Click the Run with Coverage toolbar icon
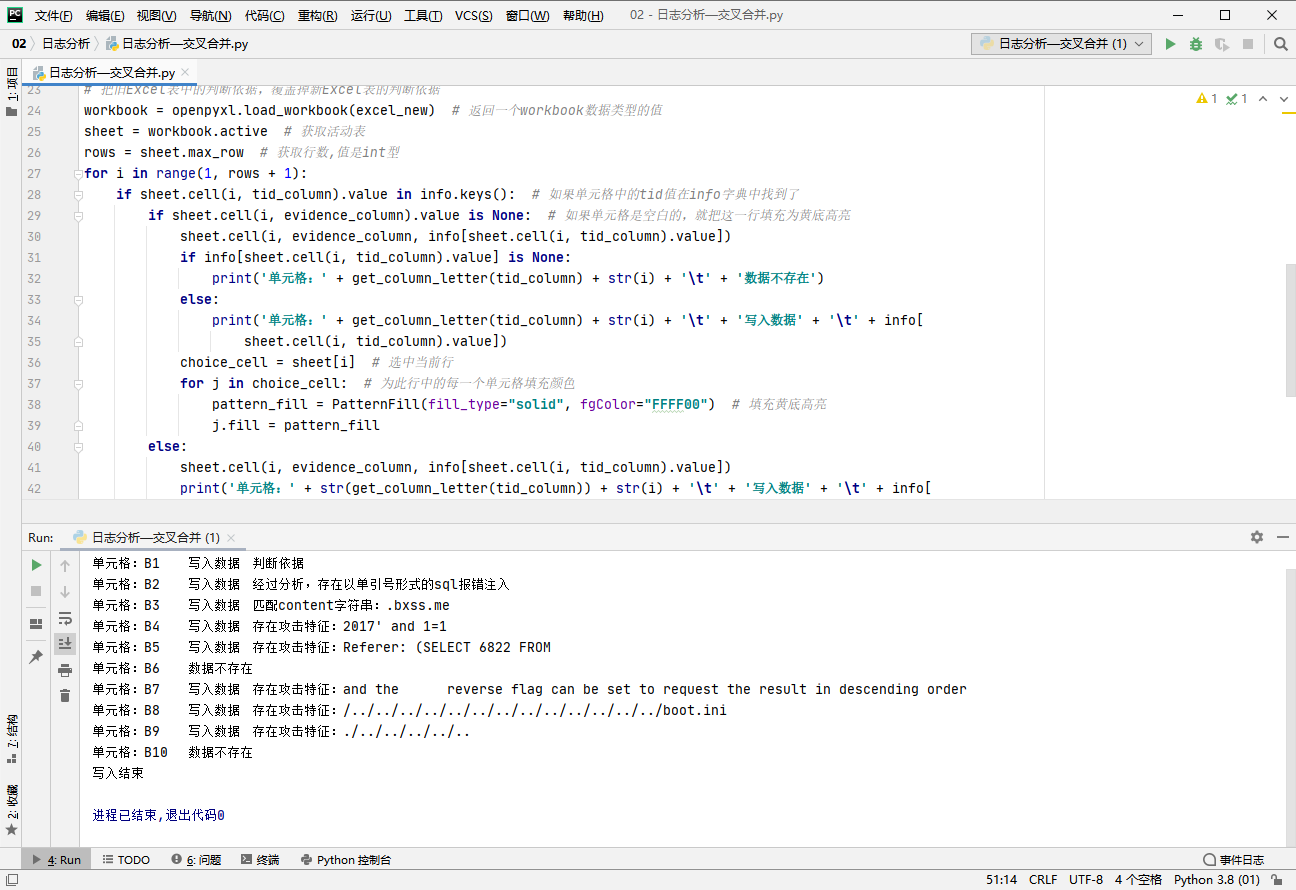Screen dimensions: 1296x890 pyautogui.click(x=1222, y=44)
